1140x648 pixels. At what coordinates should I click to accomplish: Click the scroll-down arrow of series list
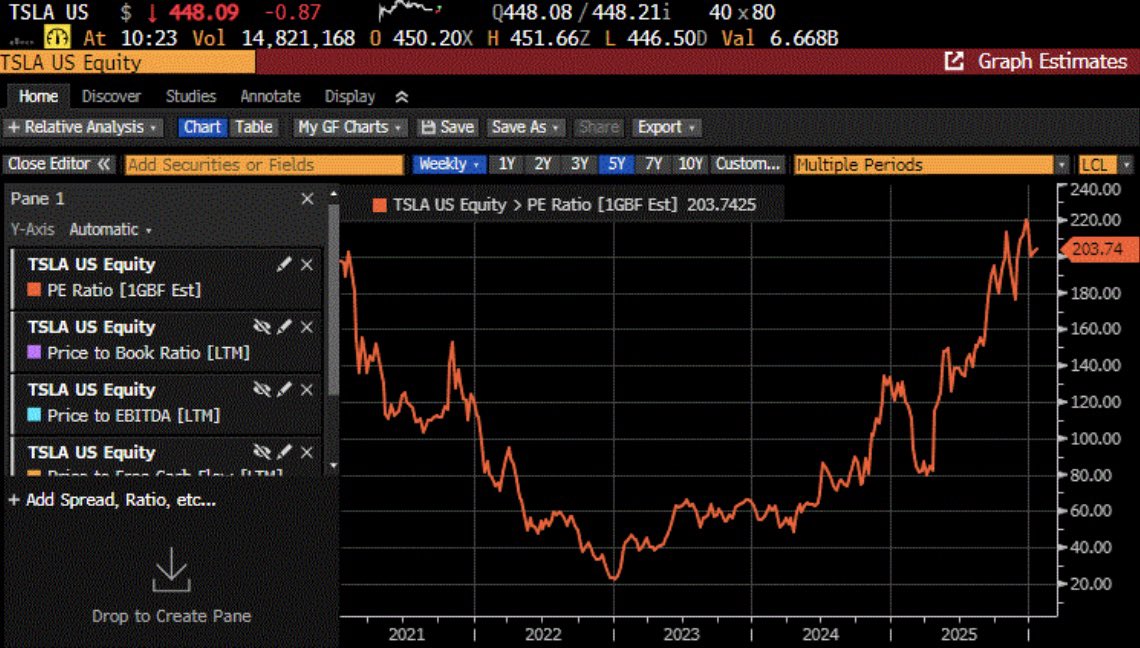(x=334, y=465)
